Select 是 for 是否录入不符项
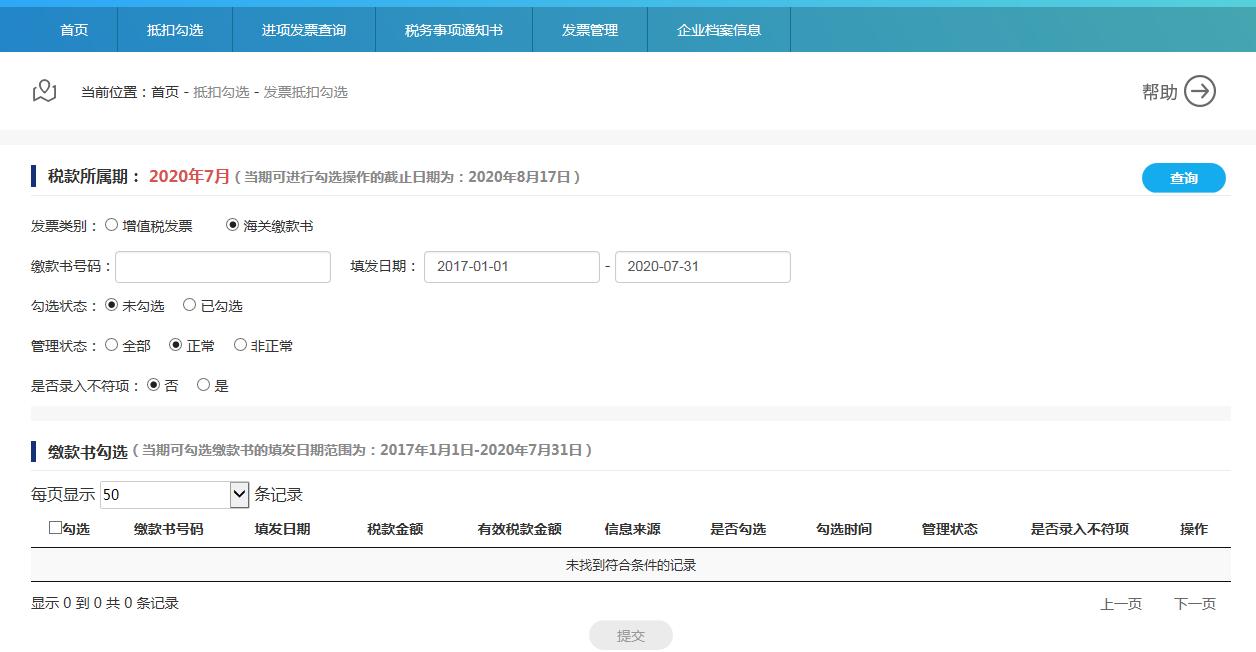The width and height of the screenshot is (1256, 652). [x=203, y=384]
